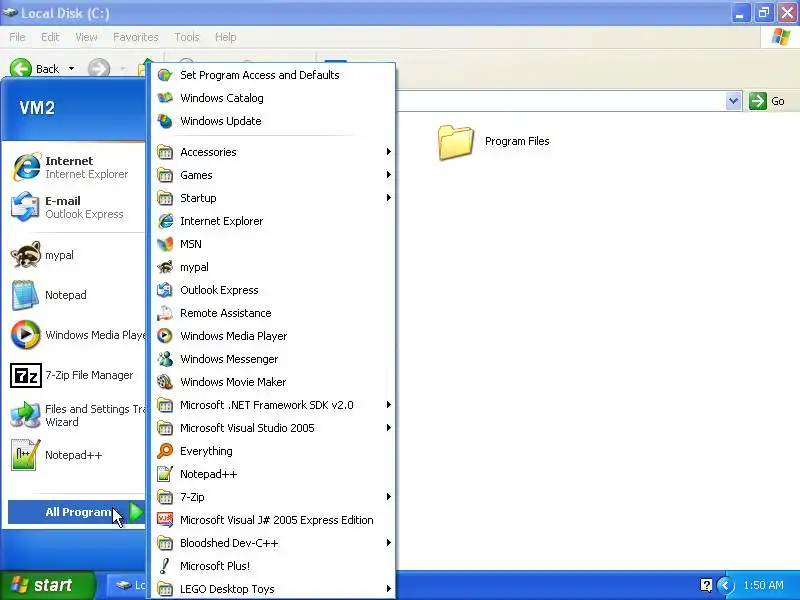Launch Microsoft Visual J# 2005 Express Edition
The image size is (800, 600).
tap(271, 520)
